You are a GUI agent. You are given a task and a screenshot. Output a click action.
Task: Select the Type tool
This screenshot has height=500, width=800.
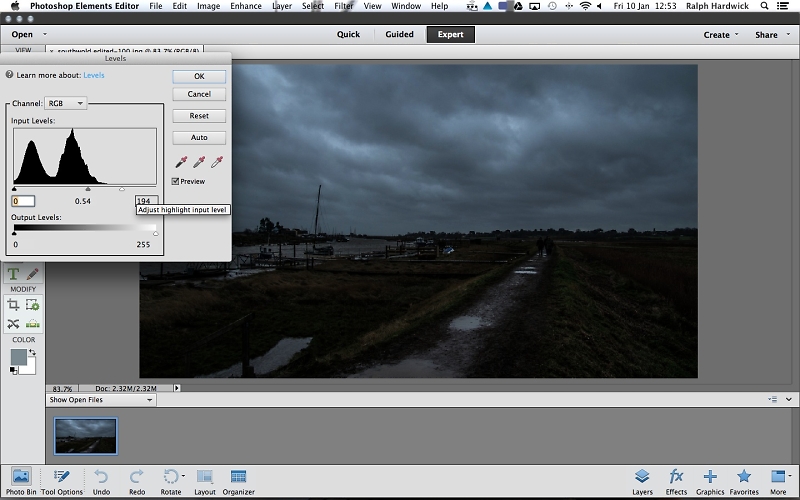[13, 274]
